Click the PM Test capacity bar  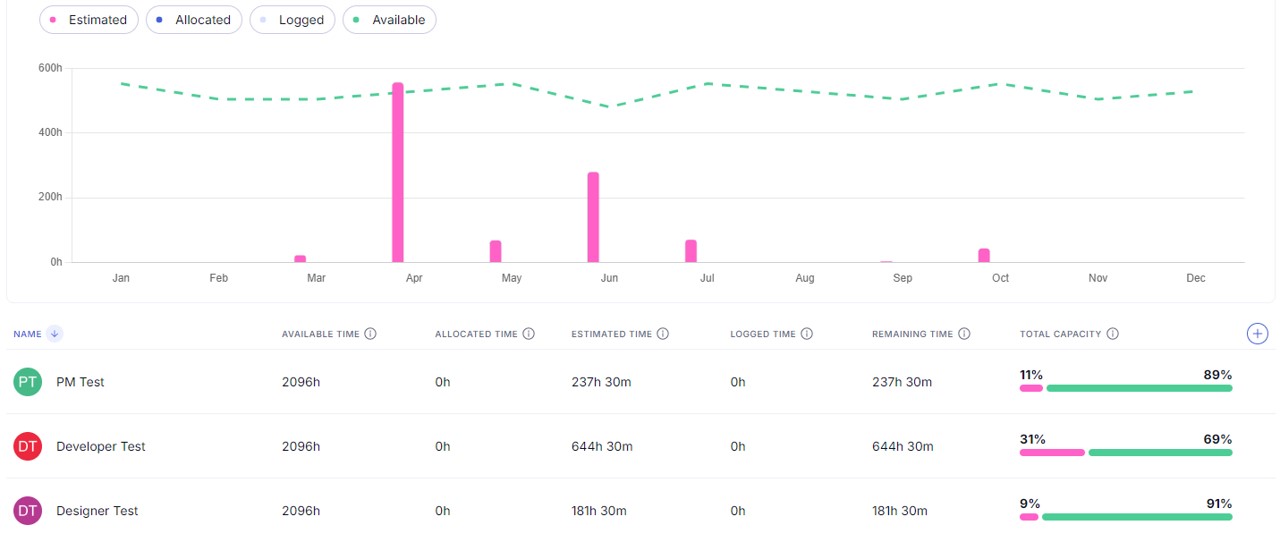click(1125, 388)
